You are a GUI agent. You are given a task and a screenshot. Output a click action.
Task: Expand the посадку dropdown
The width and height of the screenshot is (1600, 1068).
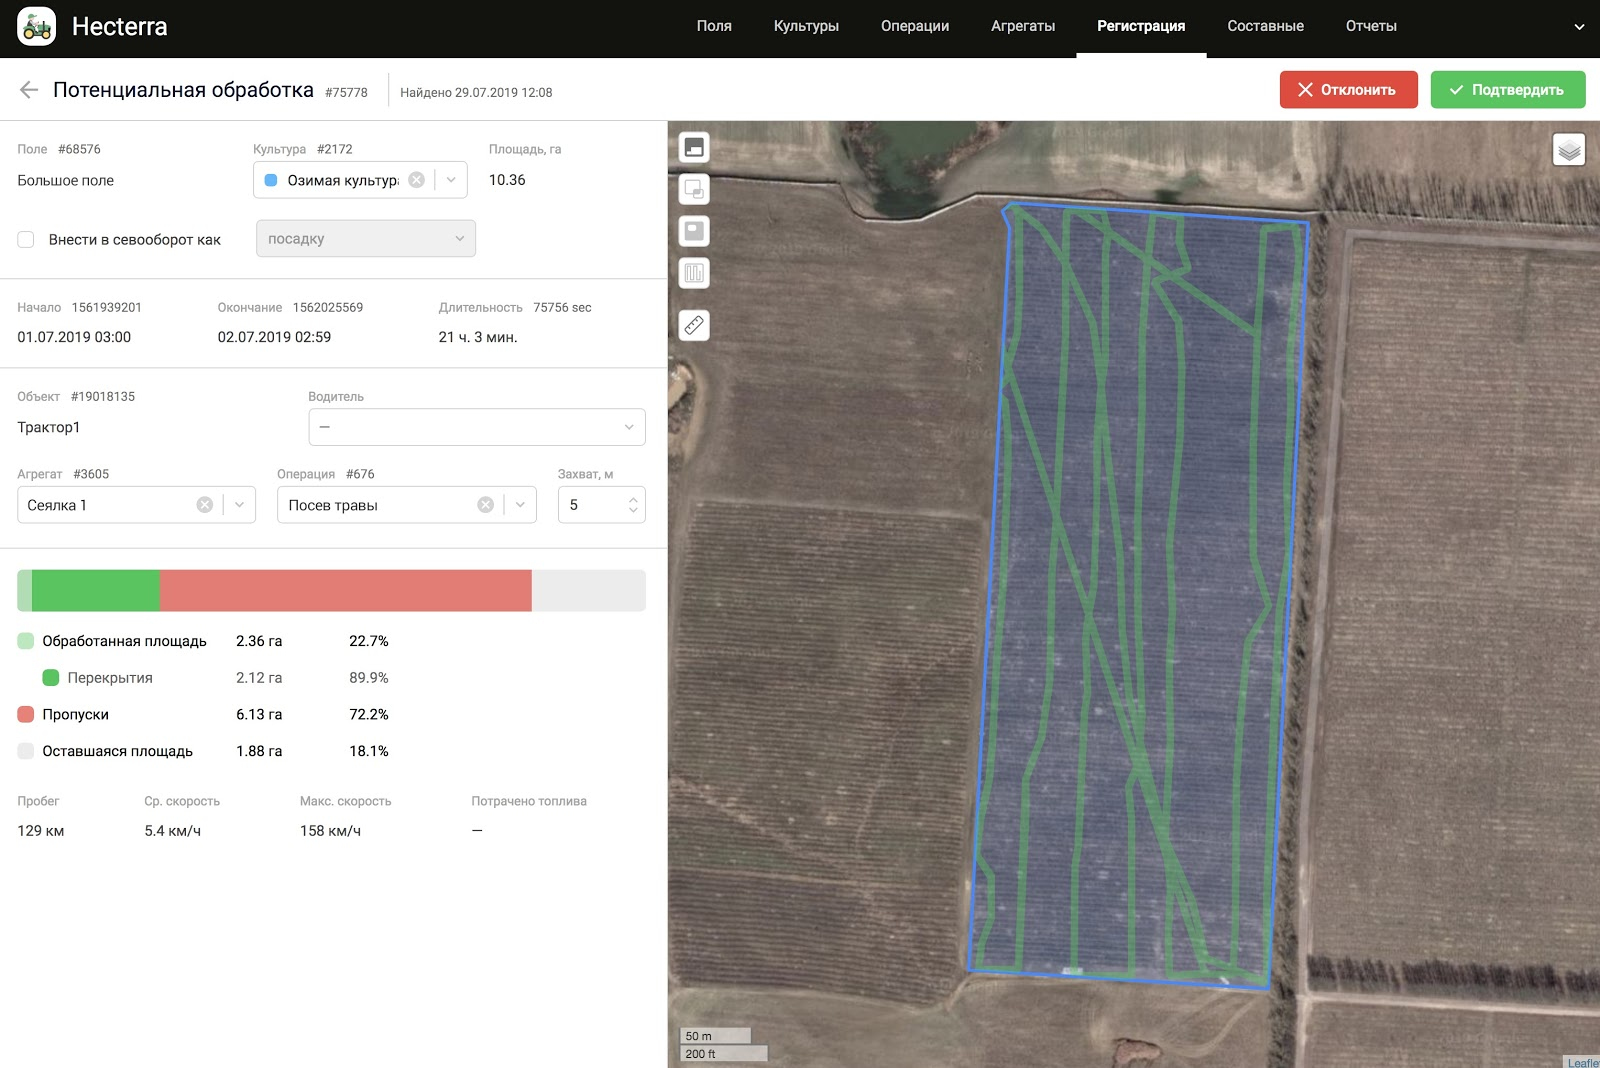(x=365, y=239)
